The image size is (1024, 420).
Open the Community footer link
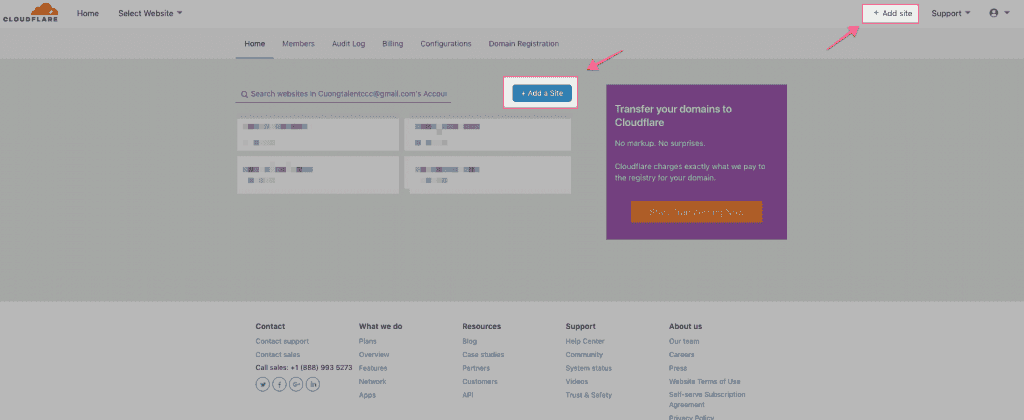click(x=584, y=355)
